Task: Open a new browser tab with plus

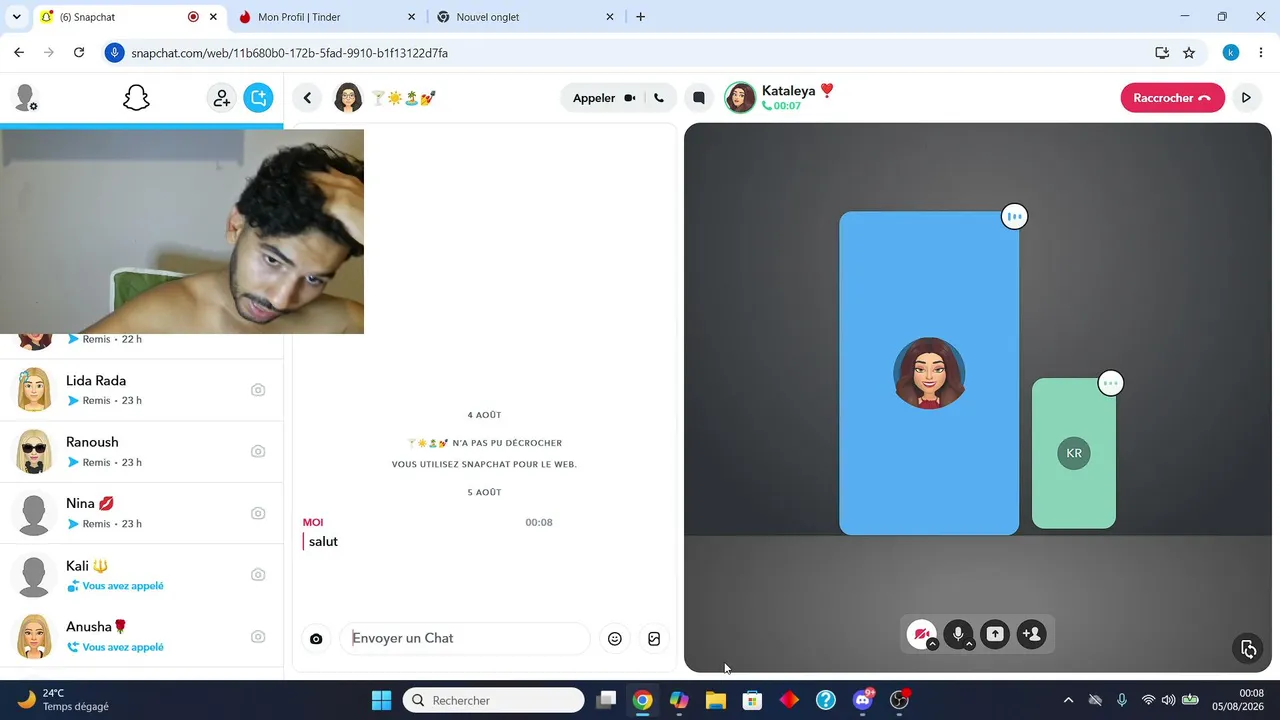Action: 640,17
